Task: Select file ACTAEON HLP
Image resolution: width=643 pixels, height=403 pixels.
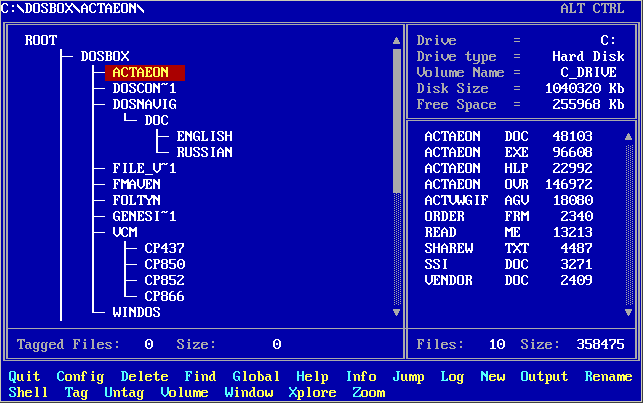Action: pos(508,168)
